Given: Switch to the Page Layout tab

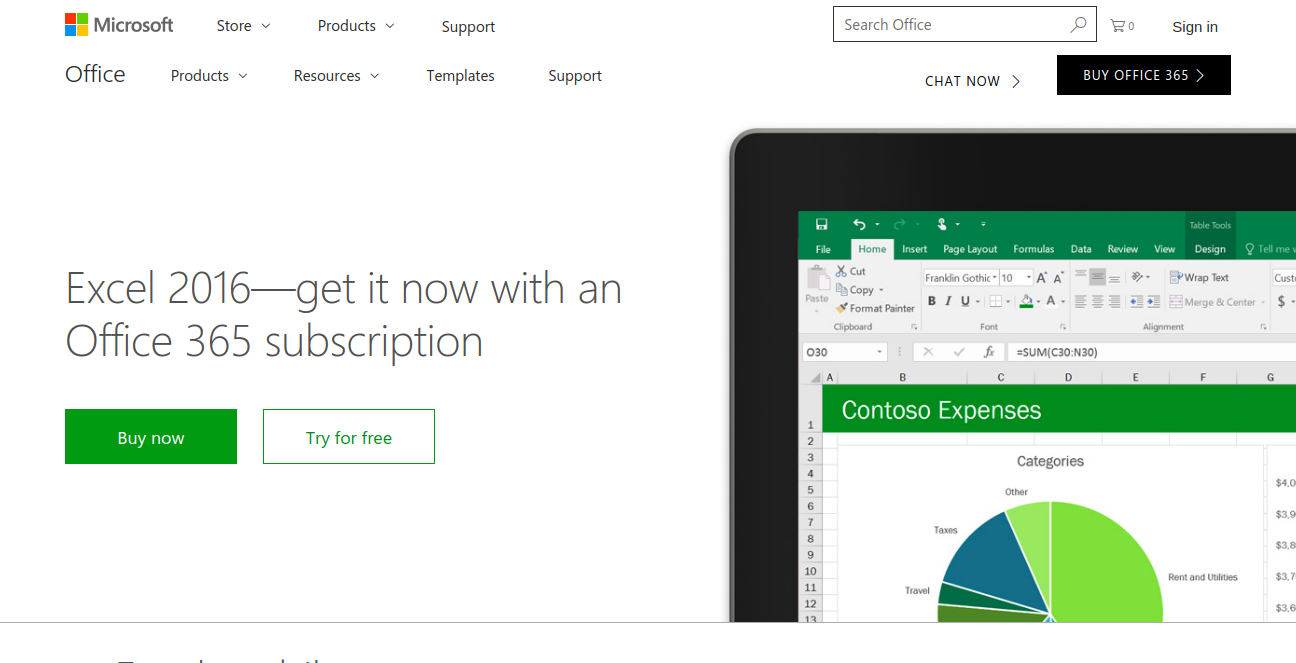Looking at the screenshot, I should pyautogui.click(x=970, y=249).
